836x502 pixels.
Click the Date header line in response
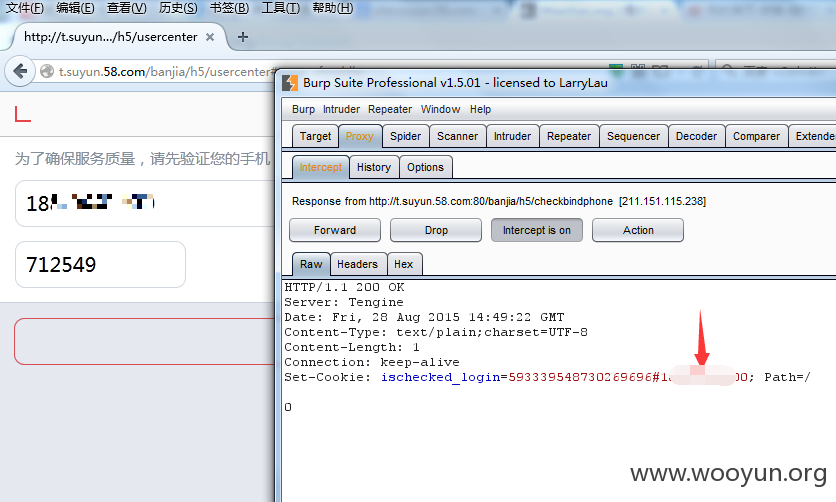(x=424, y=317)
